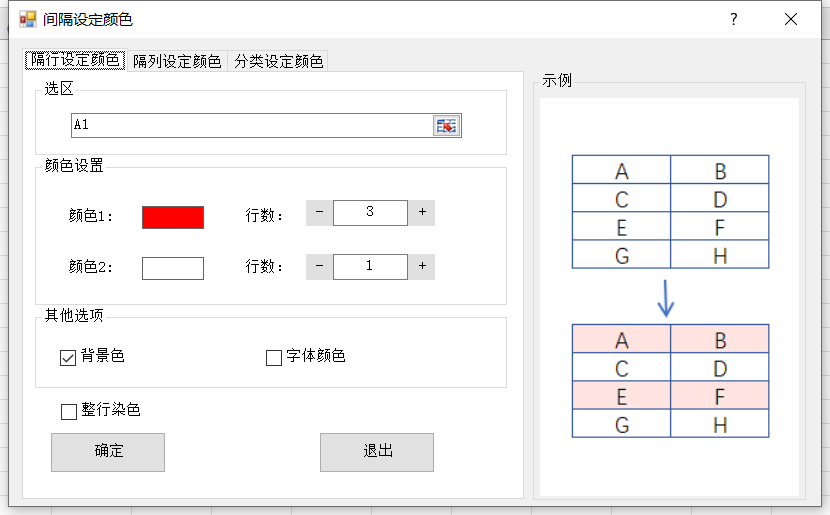Decrease 颜色2 row count with minus
This screenshot has height=515, width=830.
(319, 266)
